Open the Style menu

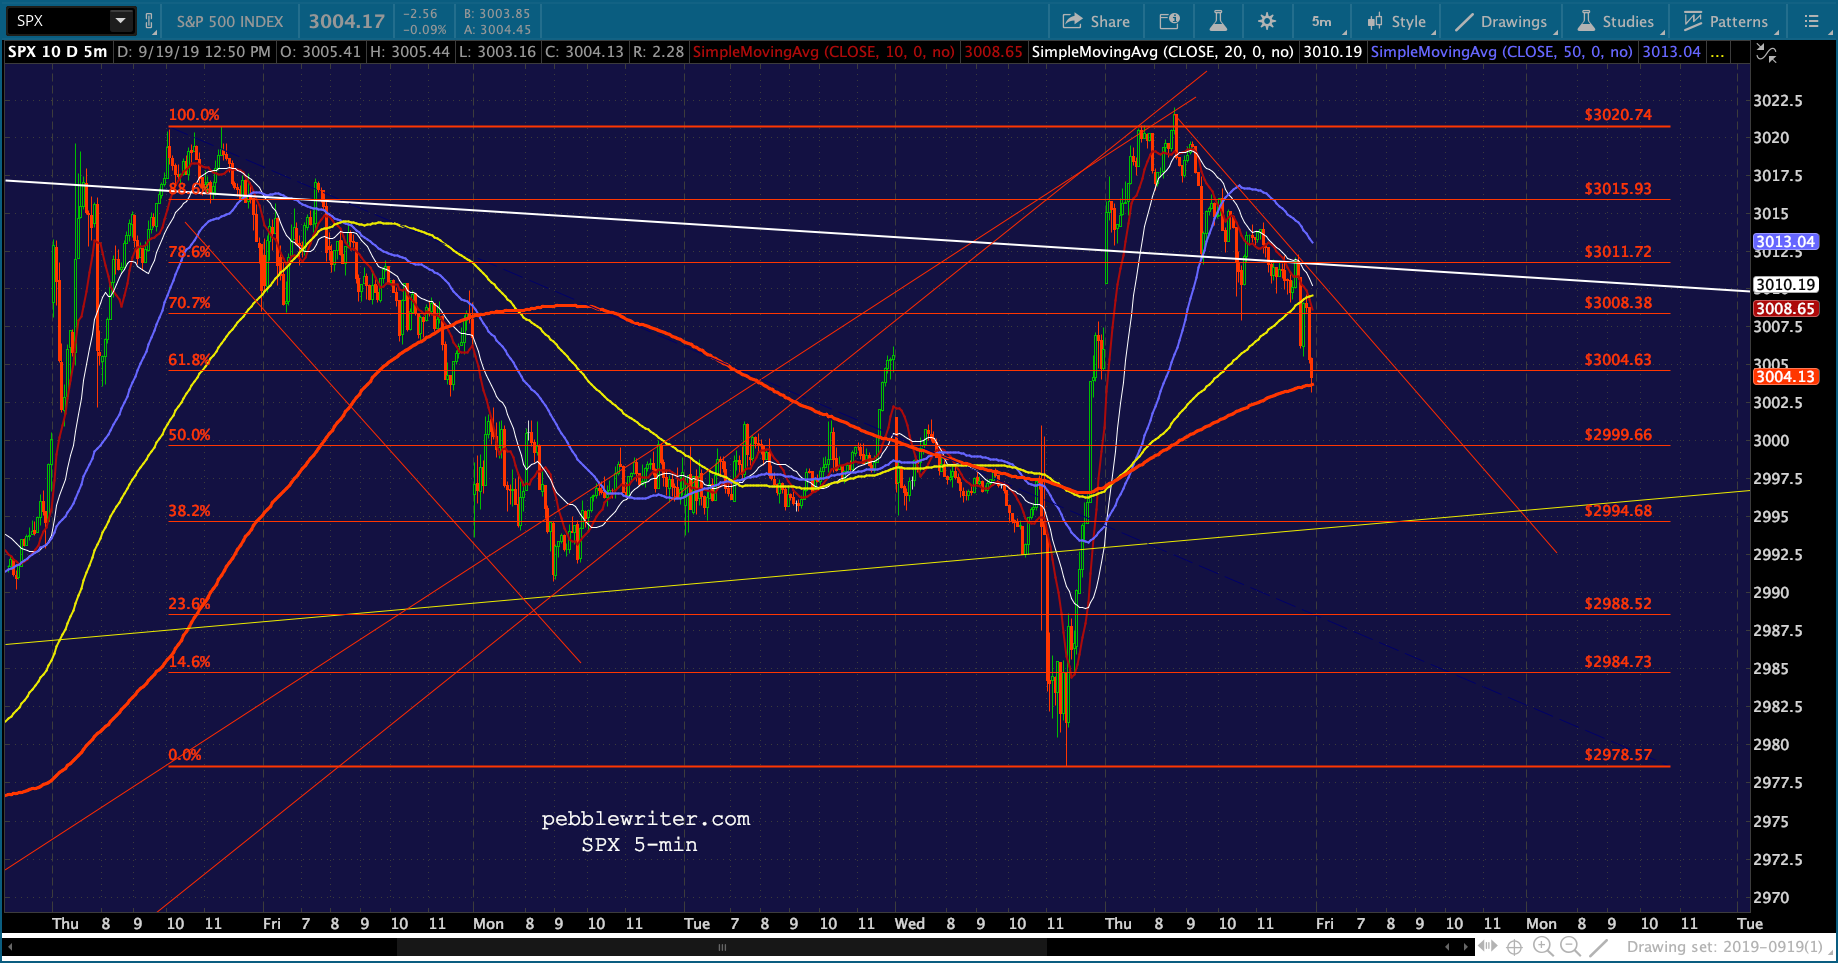1398,21
